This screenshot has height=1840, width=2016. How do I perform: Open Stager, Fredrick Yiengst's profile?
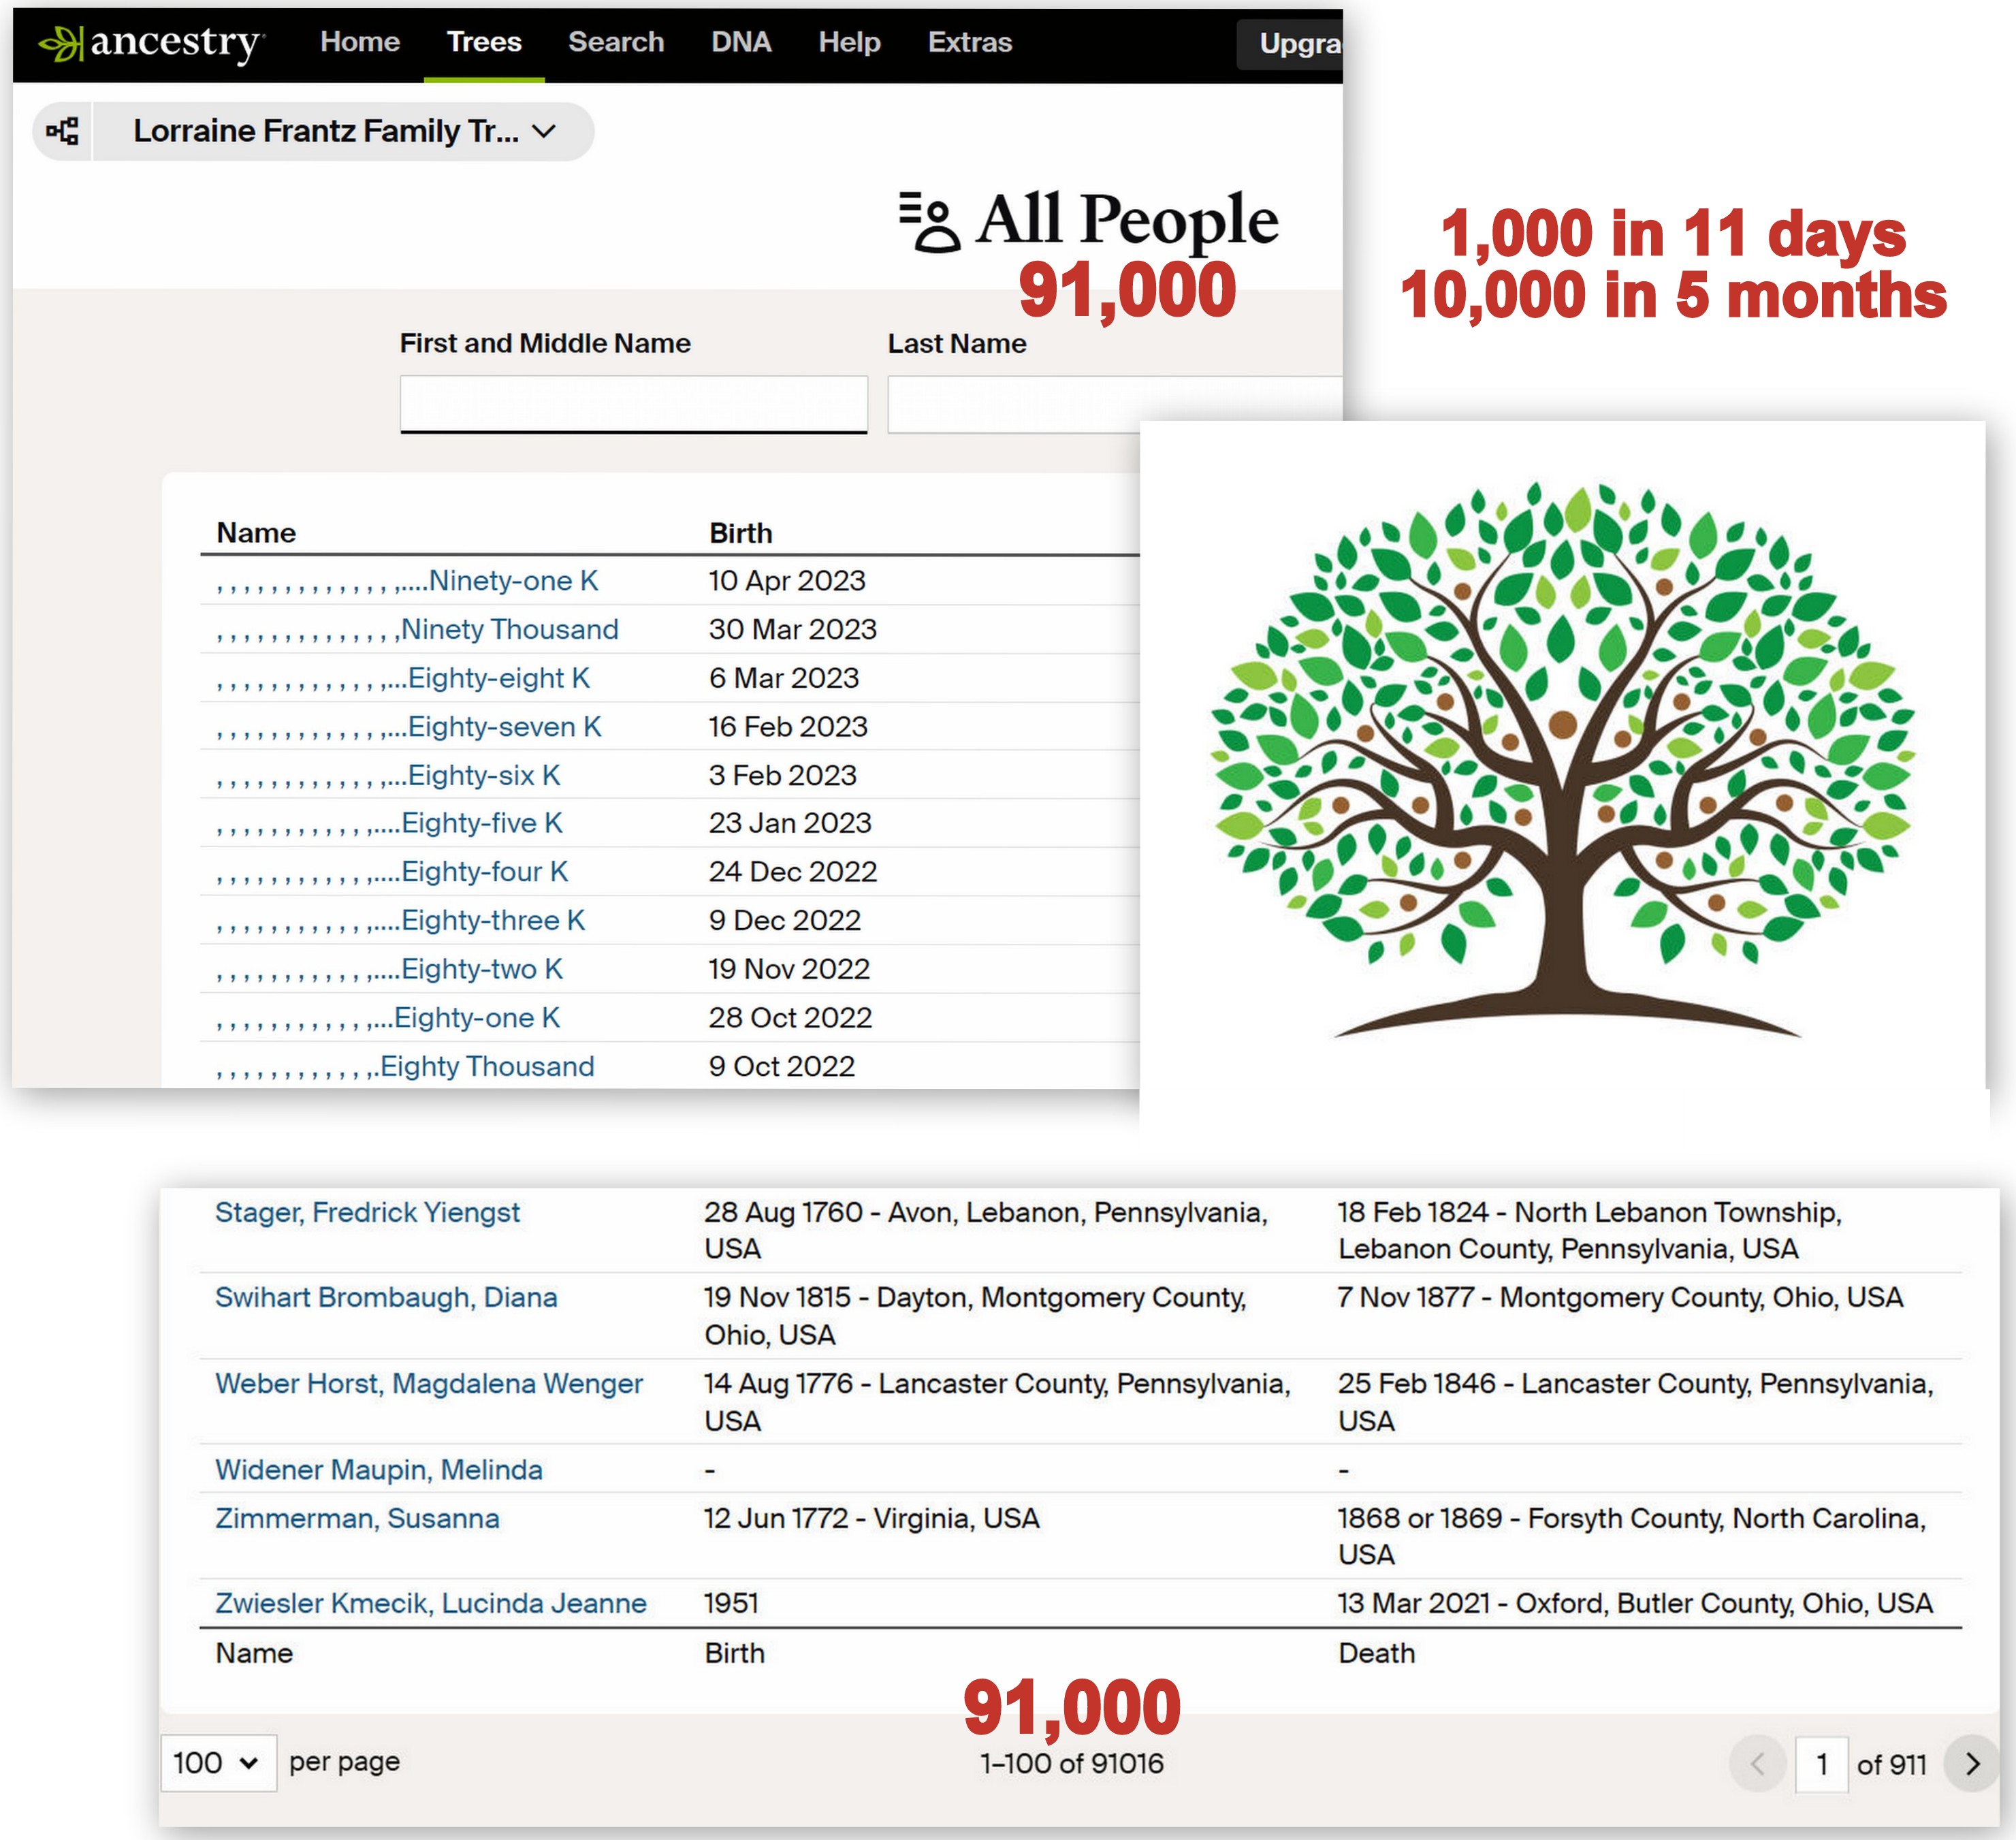pos(367,1212)
